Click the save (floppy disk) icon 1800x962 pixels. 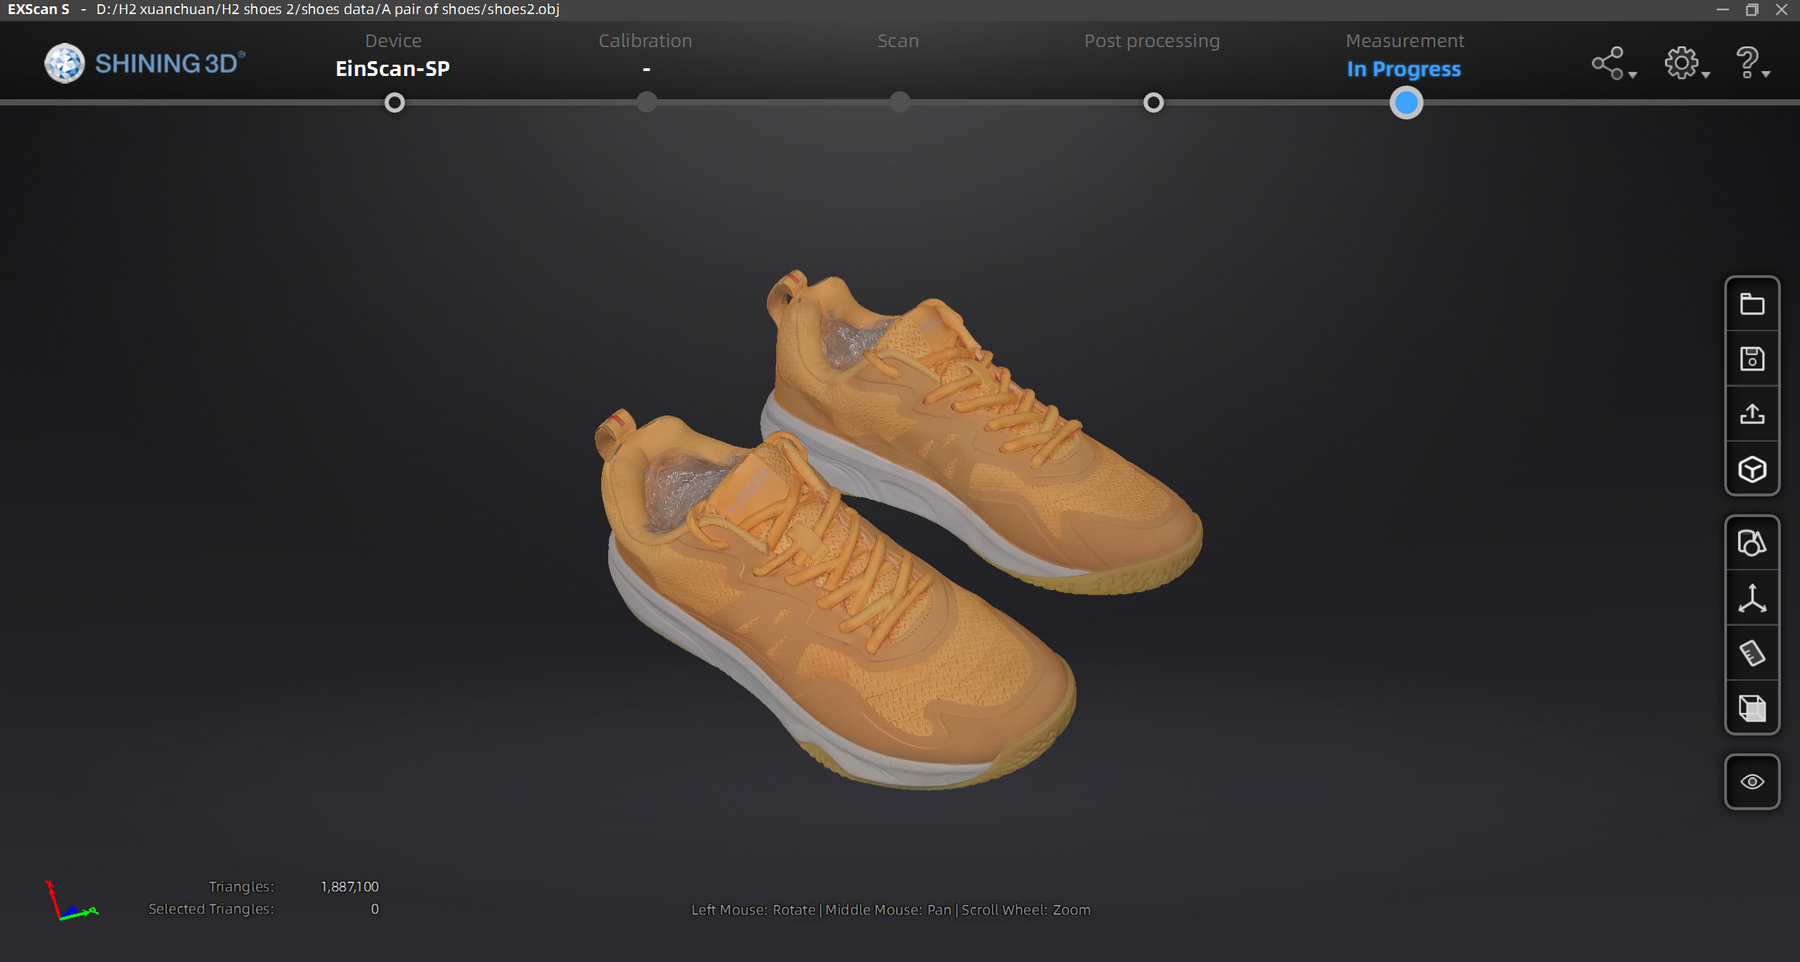1752,359
